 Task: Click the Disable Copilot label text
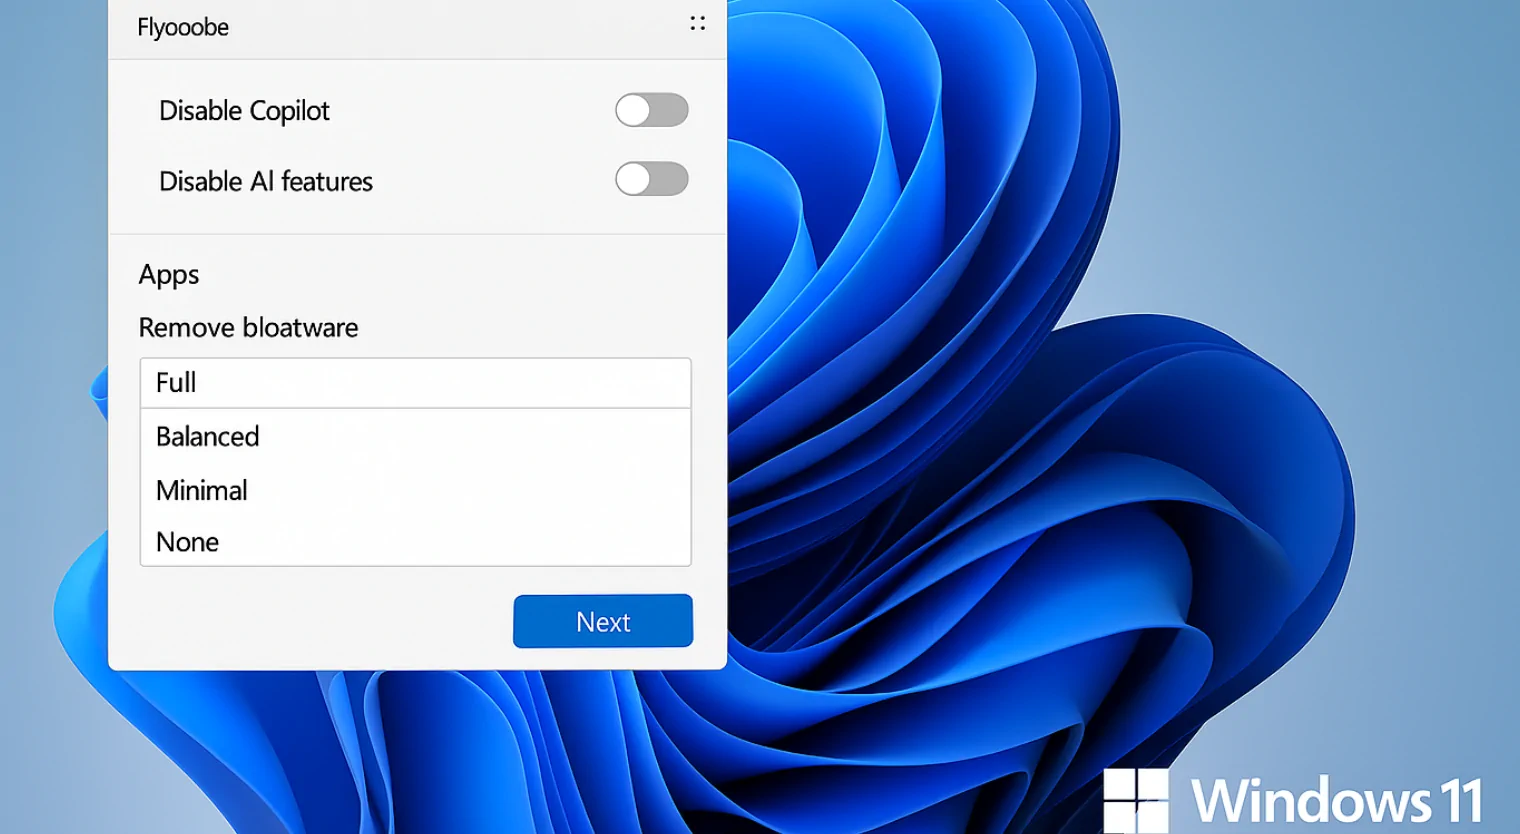244,111
